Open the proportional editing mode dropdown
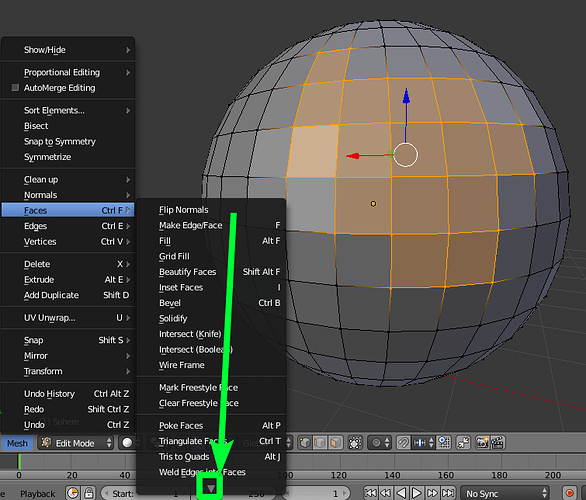 click(x=380, y=443)
